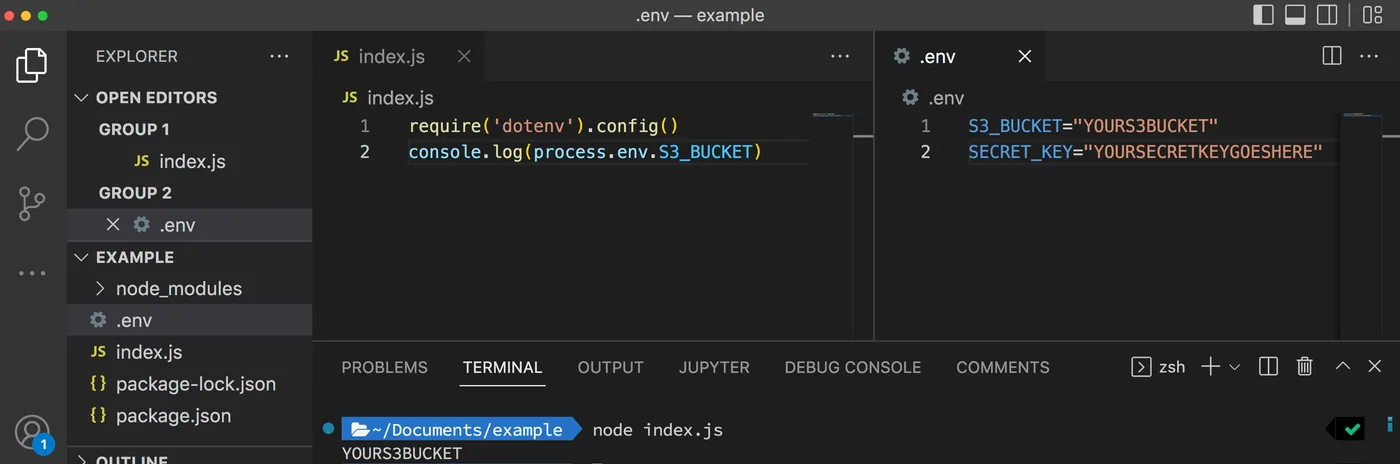Toggle primary side bar layout button
The height and width of the screenshot is (464, 1400).
pos(1264,15)
